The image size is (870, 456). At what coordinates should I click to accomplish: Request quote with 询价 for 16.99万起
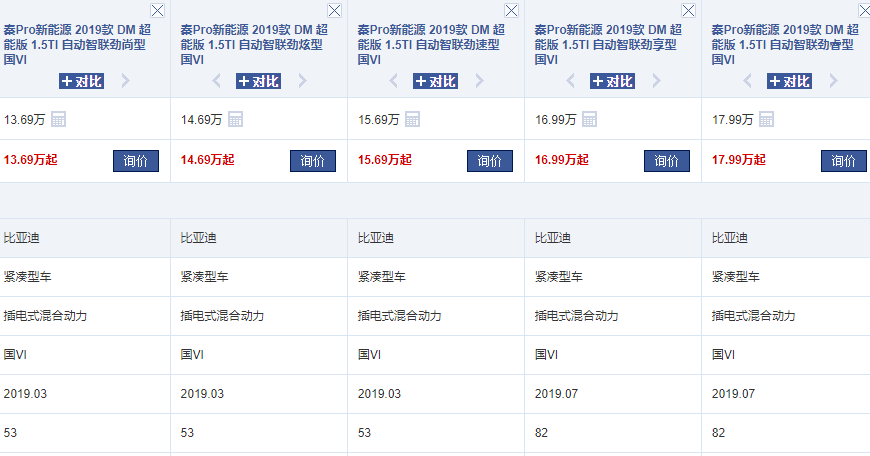(667, 161)
